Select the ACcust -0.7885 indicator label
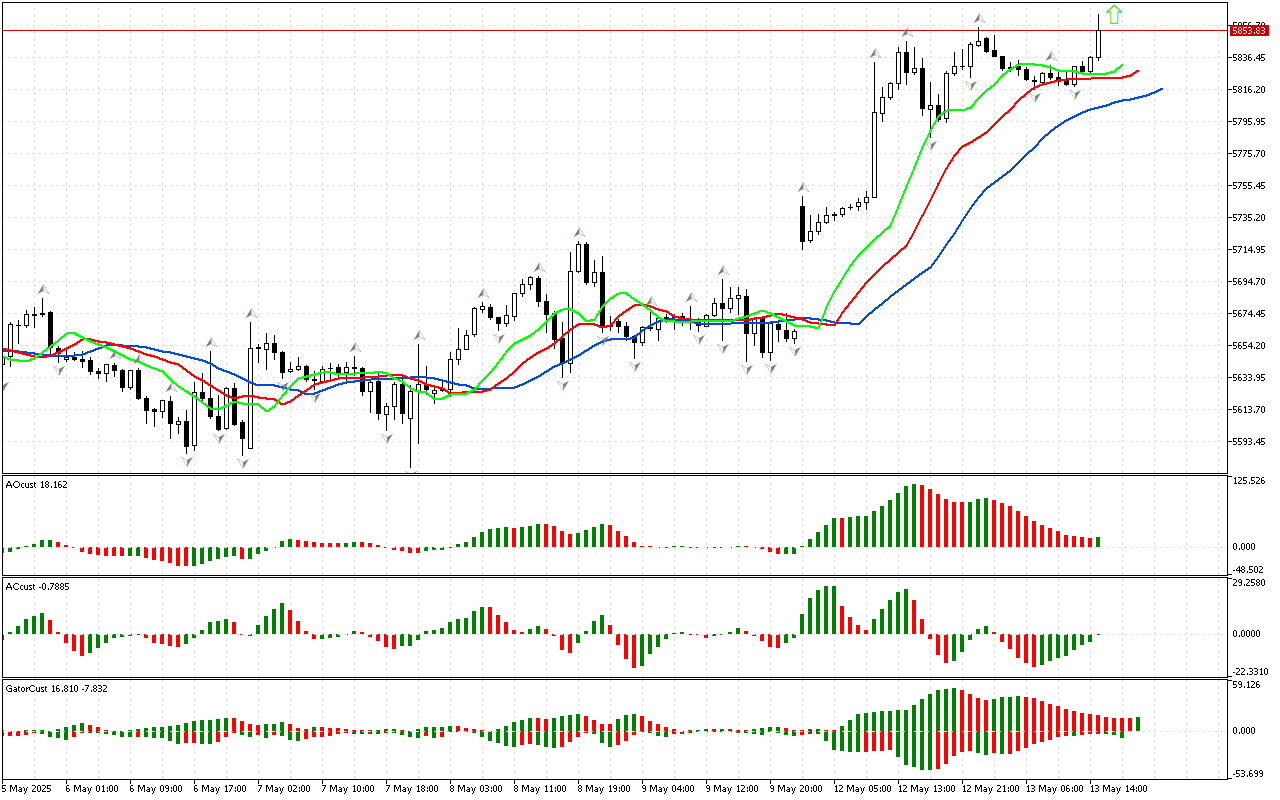The height and width of the screenshot is (800, 1280). (x=39, y=586)
